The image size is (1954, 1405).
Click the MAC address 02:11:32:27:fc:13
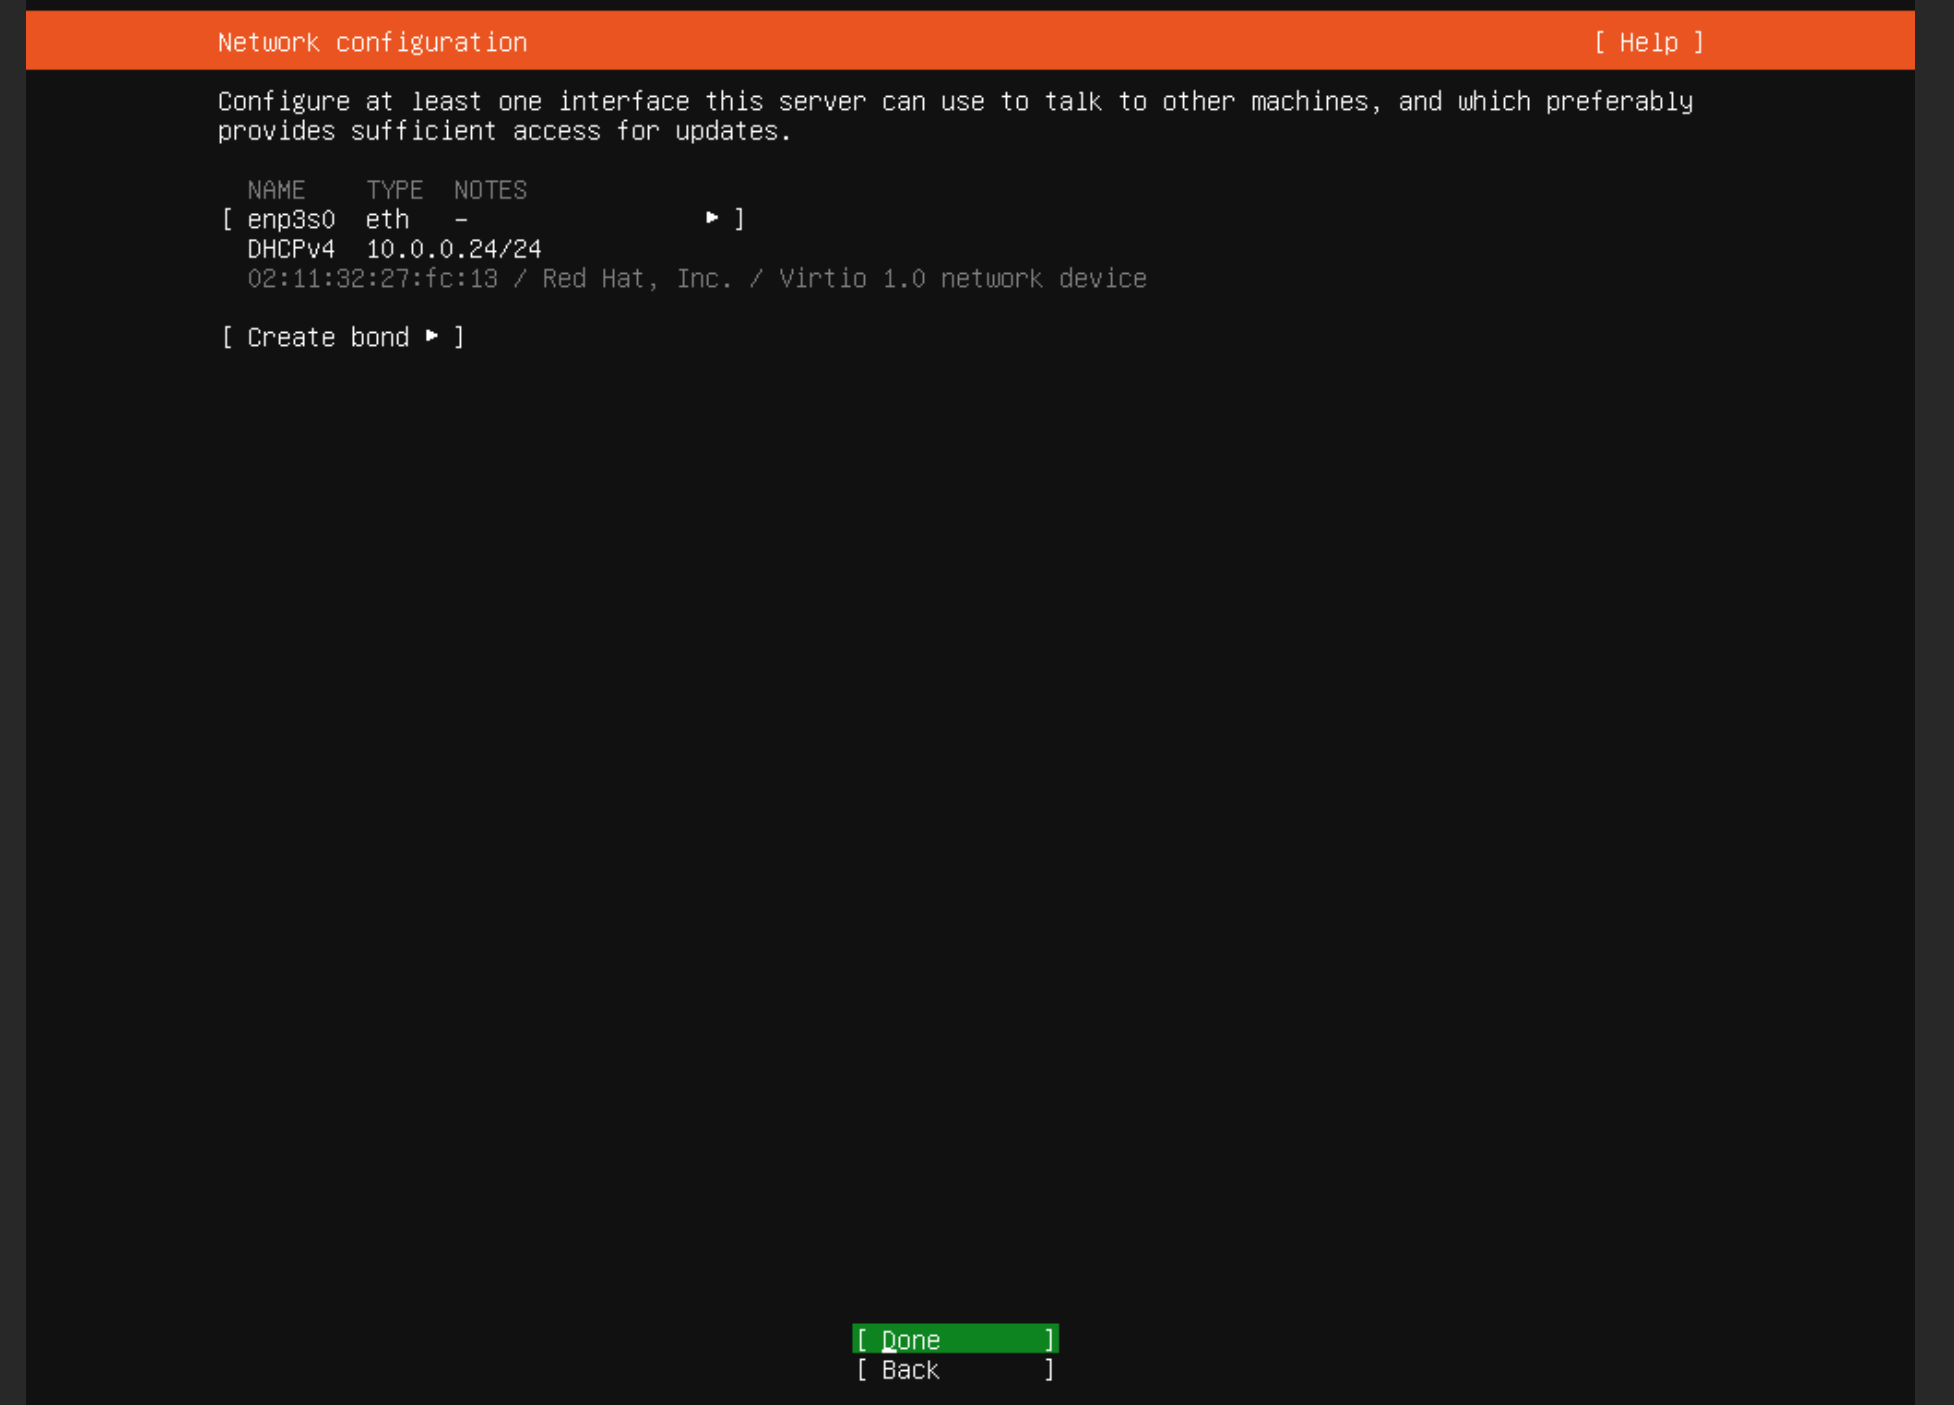[372, 279]
